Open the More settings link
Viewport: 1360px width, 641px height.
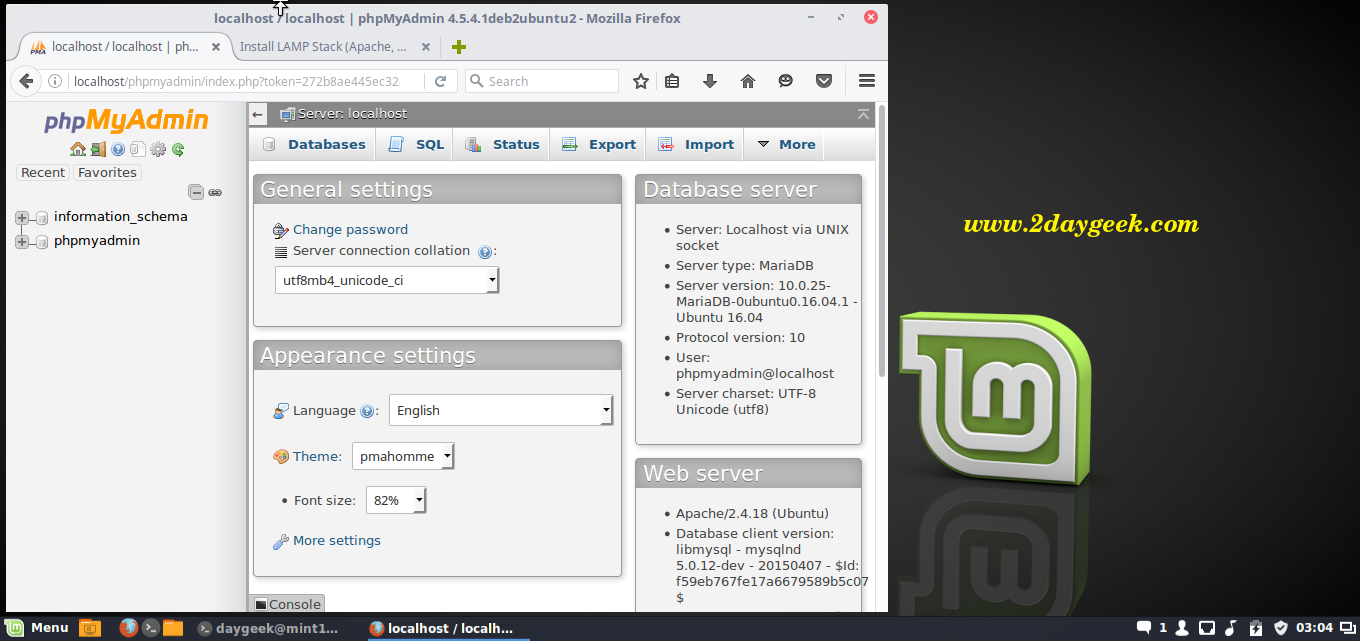pos(337,541)
